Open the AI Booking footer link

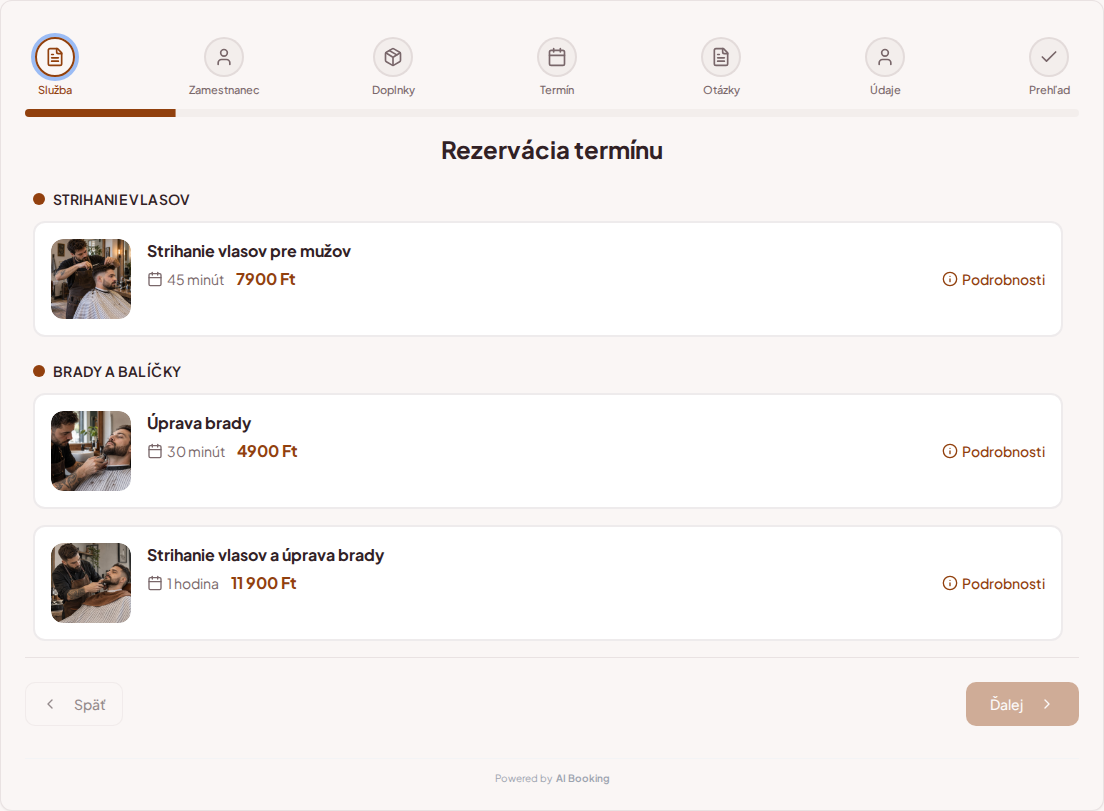(582, 779)
